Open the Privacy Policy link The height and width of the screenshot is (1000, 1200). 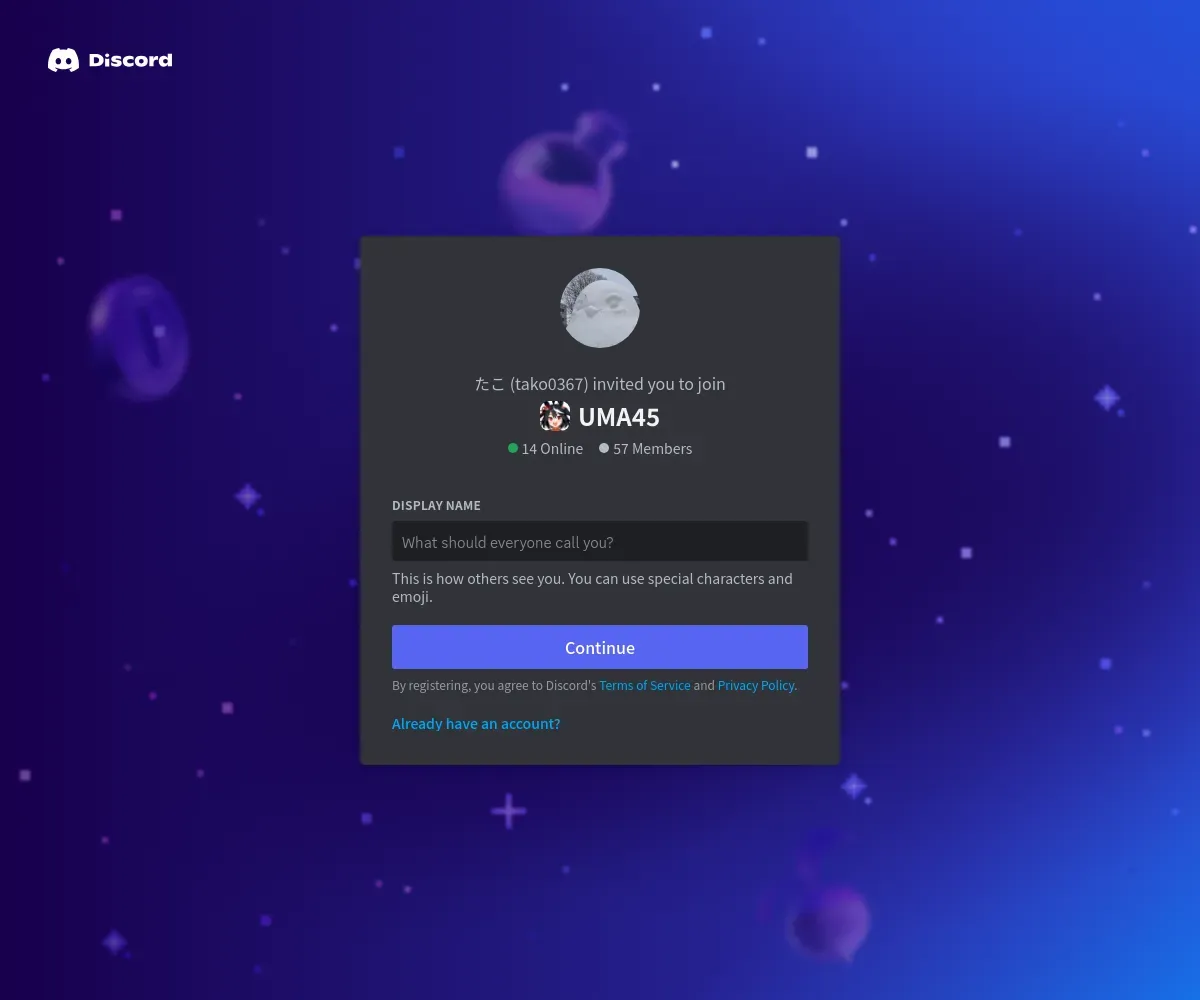click(x=756, y=685)
